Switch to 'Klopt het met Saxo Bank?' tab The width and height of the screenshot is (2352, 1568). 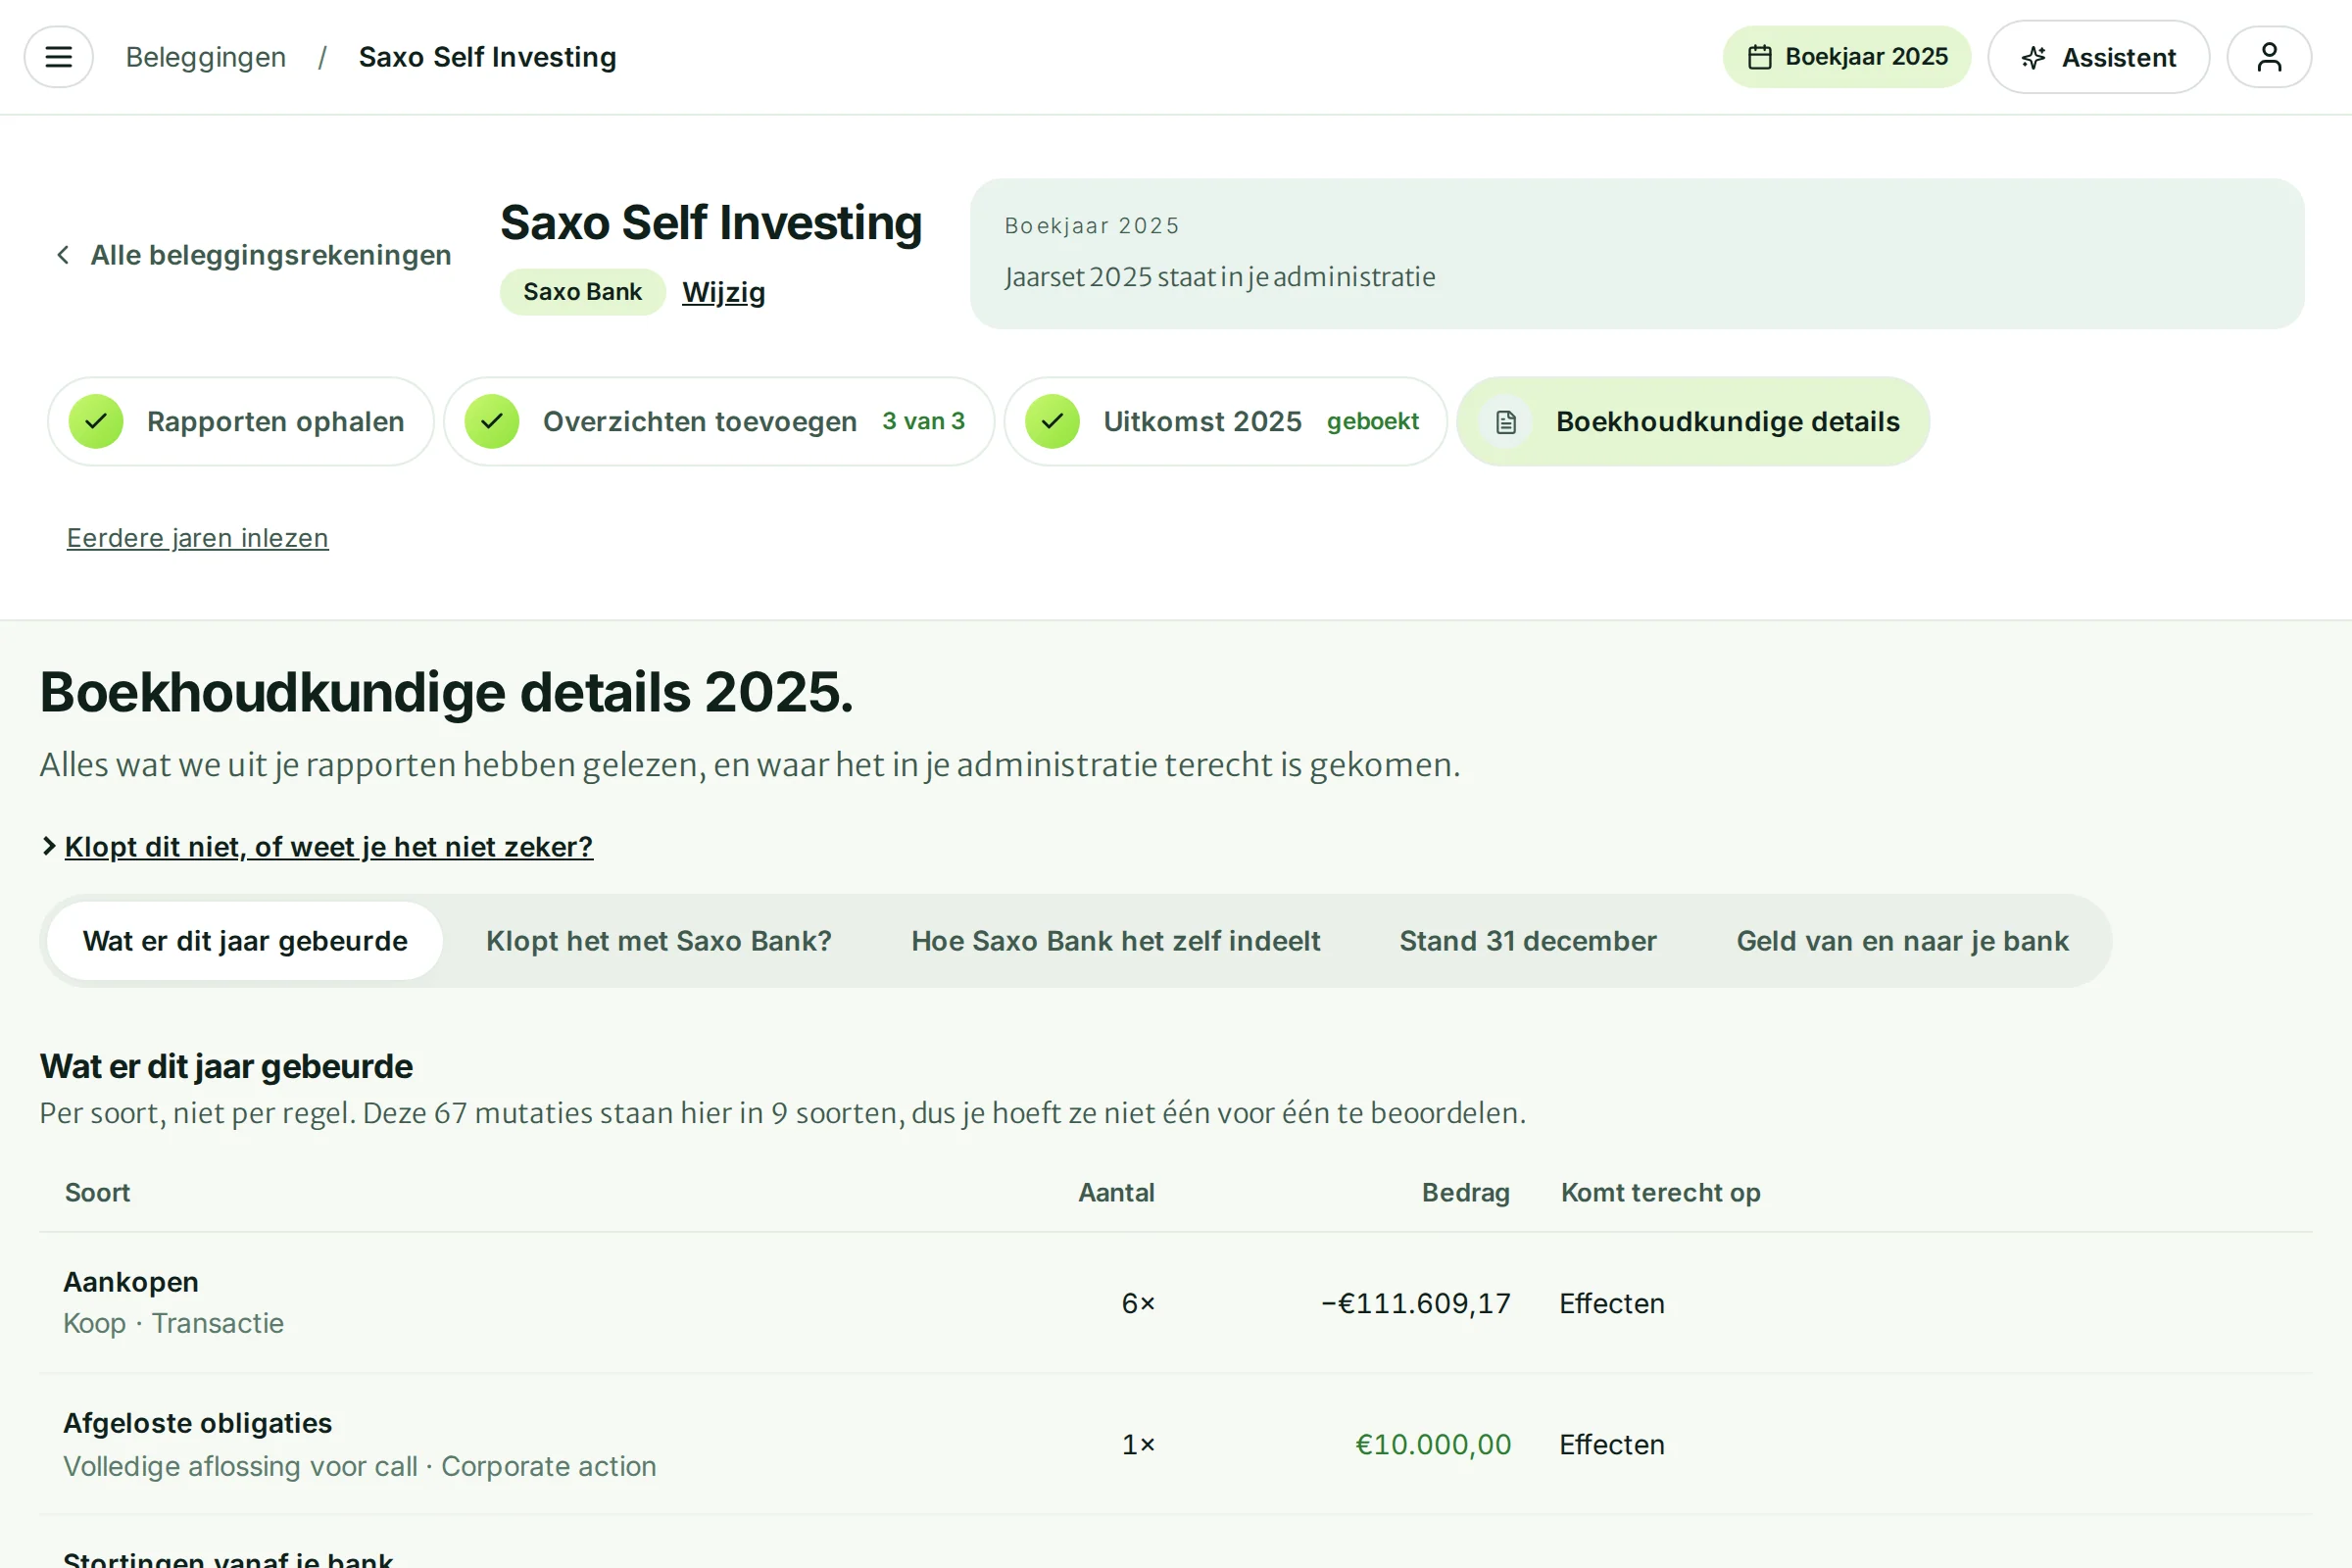click(659, 941)
